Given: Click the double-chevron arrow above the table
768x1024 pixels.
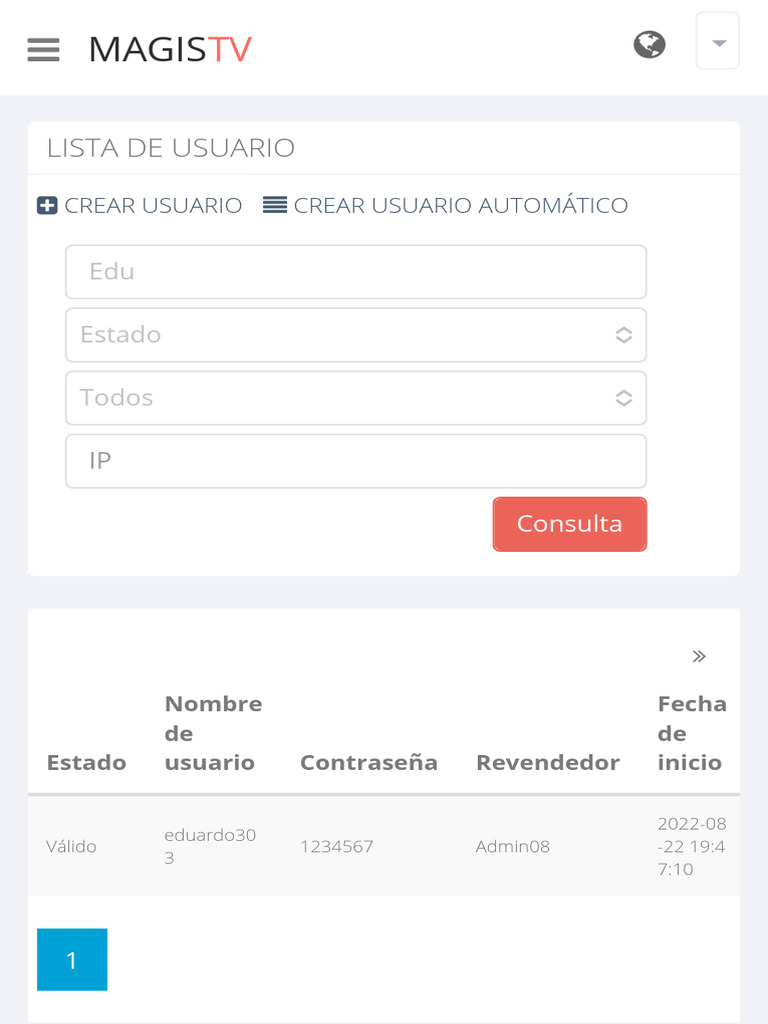Looking at the screenshot, I should [x=699, y=657].
